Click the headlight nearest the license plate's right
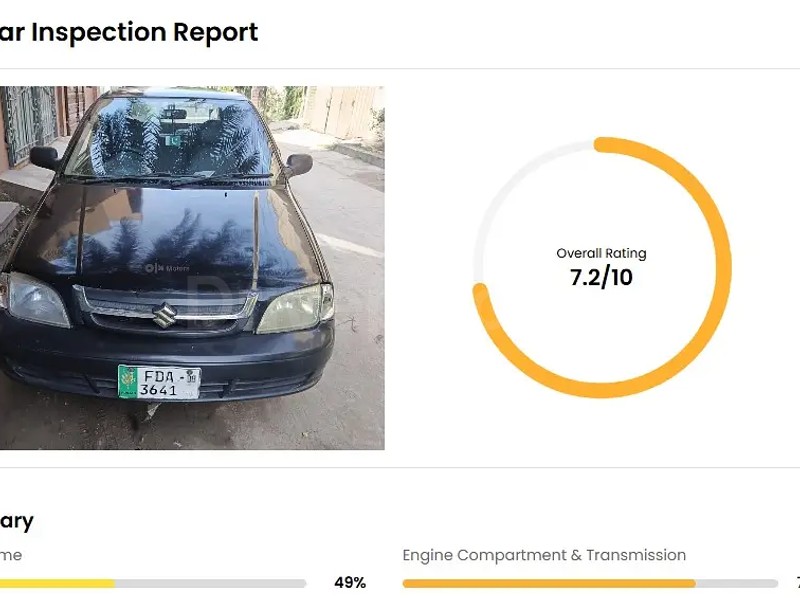The width and height of the screenshot is (800, 600). [x=294, y=309]
